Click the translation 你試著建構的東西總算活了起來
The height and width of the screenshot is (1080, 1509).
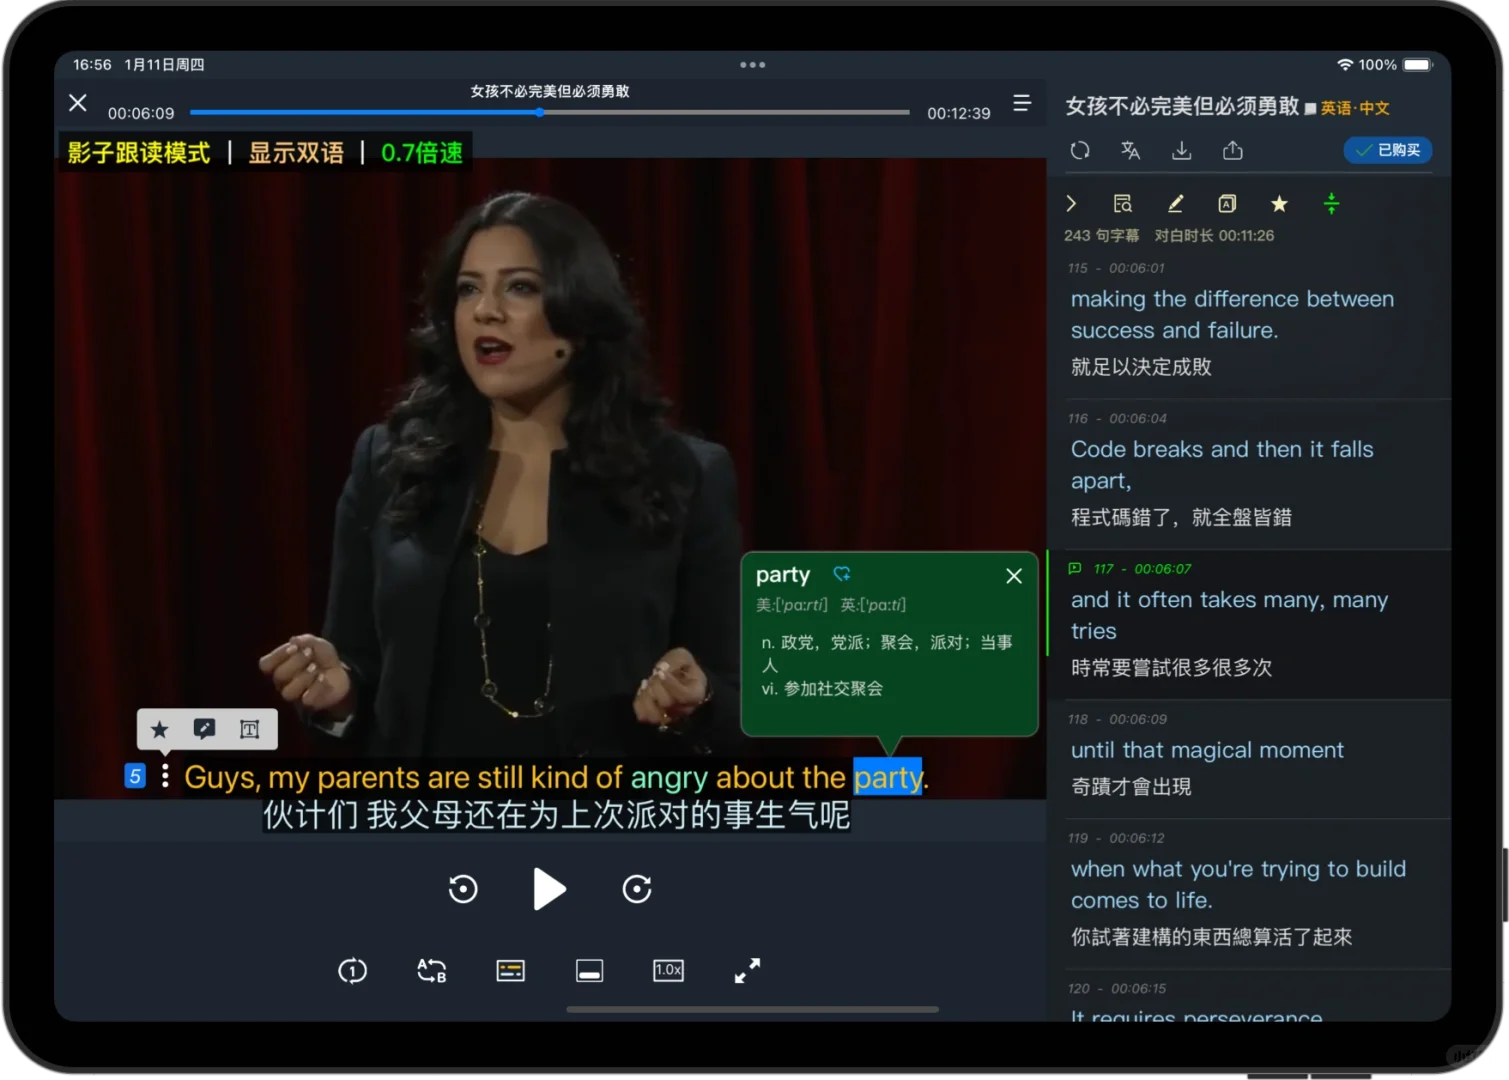1211,937
